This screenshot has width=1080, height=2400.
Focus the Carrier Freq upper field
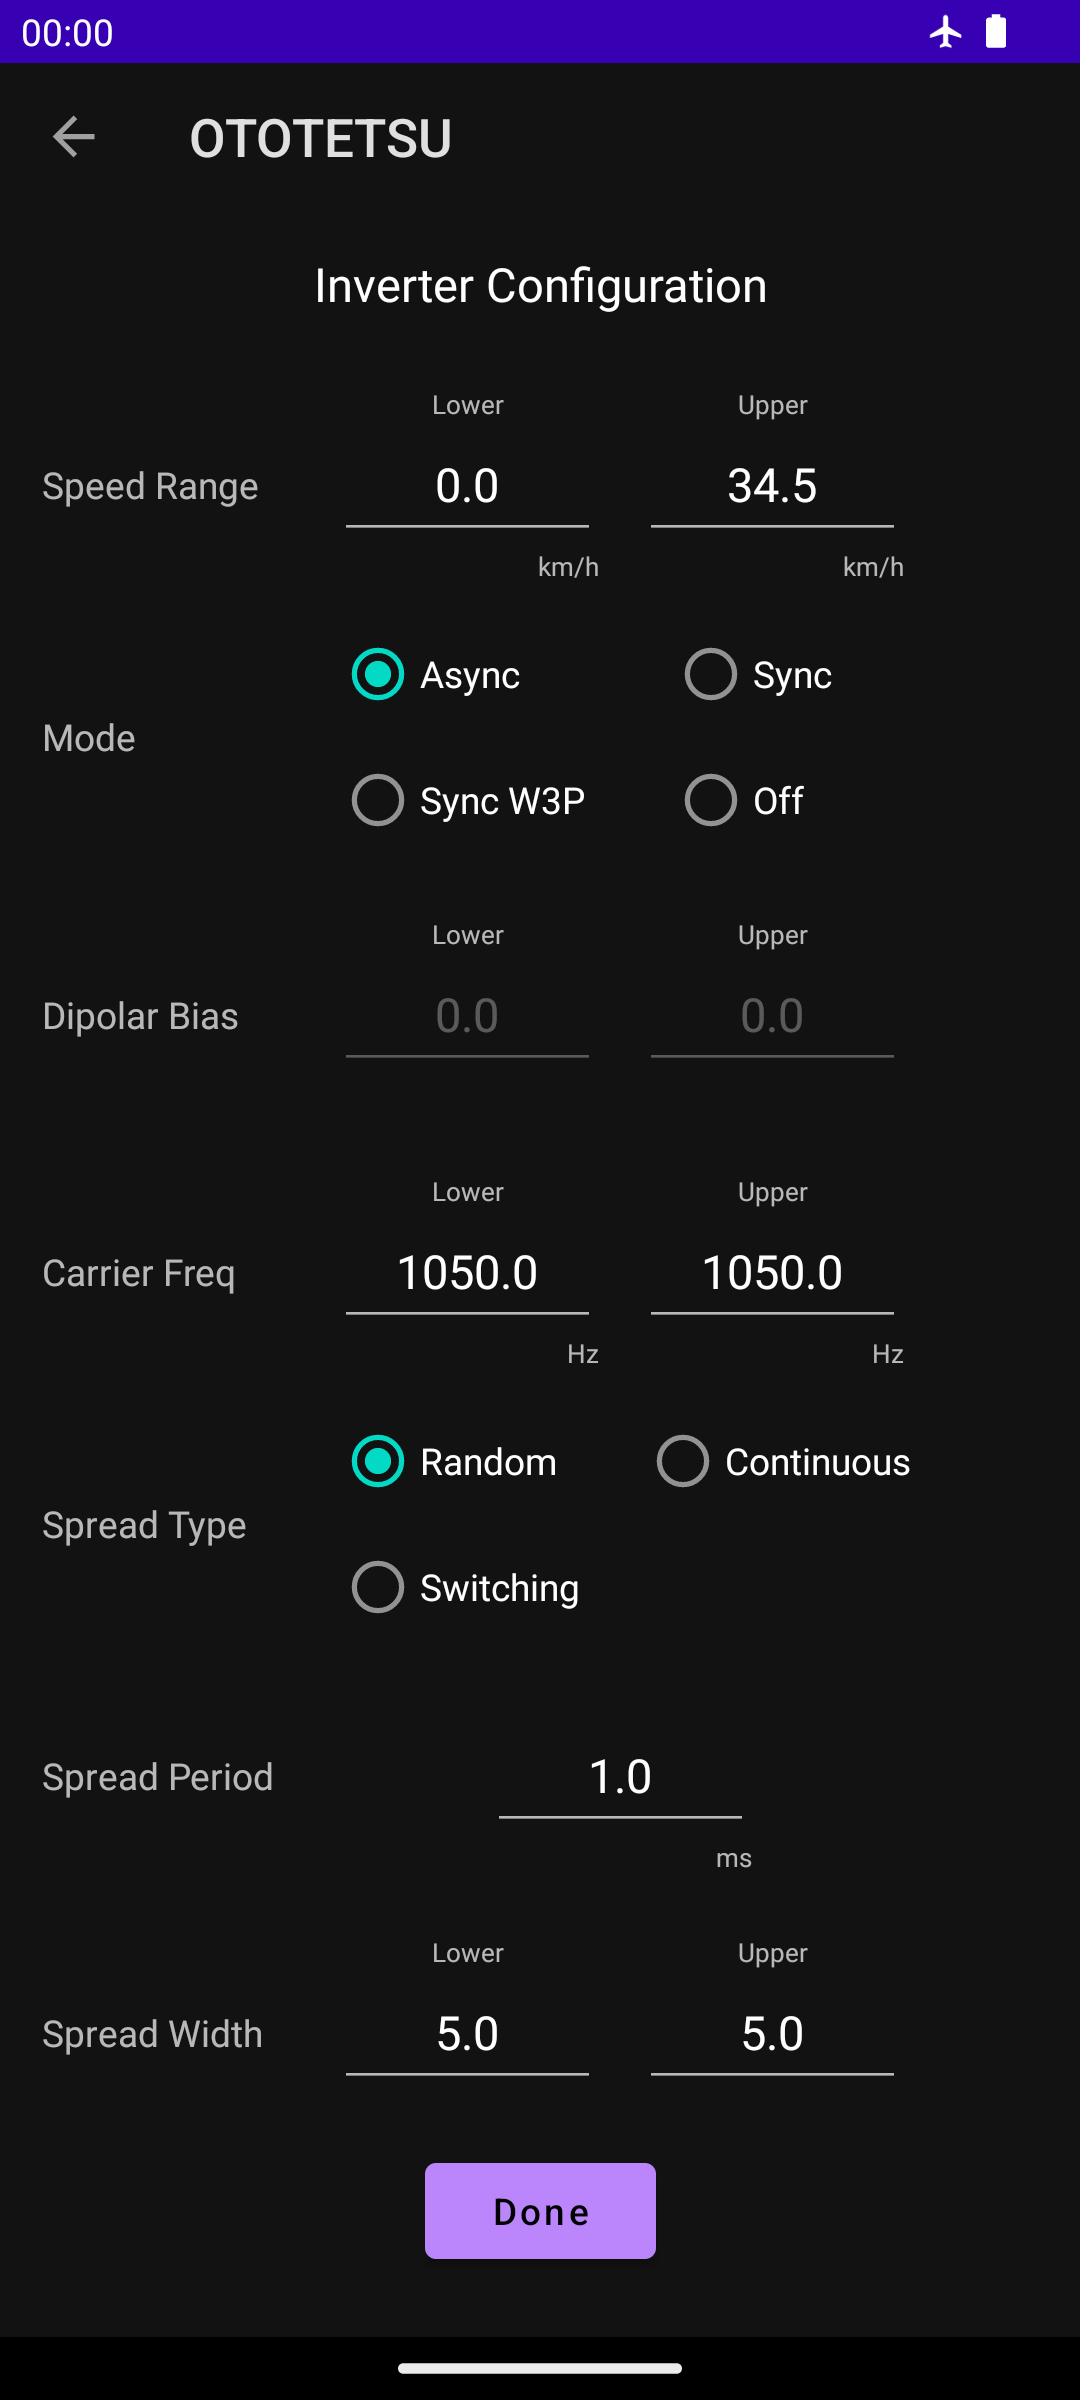pyautogui.click(x=772, y=1274)
